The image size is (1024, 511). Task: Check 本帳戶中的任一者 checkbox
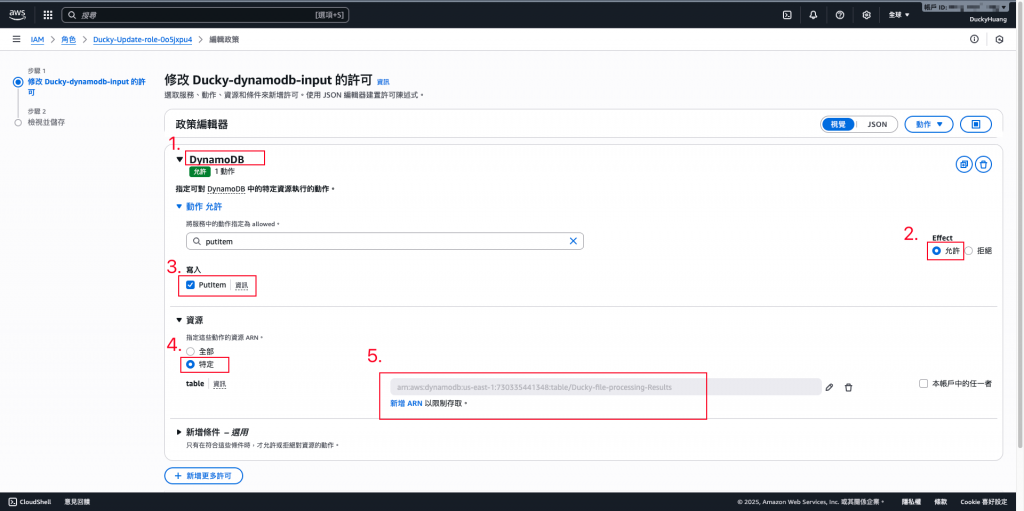click(923, 384)
